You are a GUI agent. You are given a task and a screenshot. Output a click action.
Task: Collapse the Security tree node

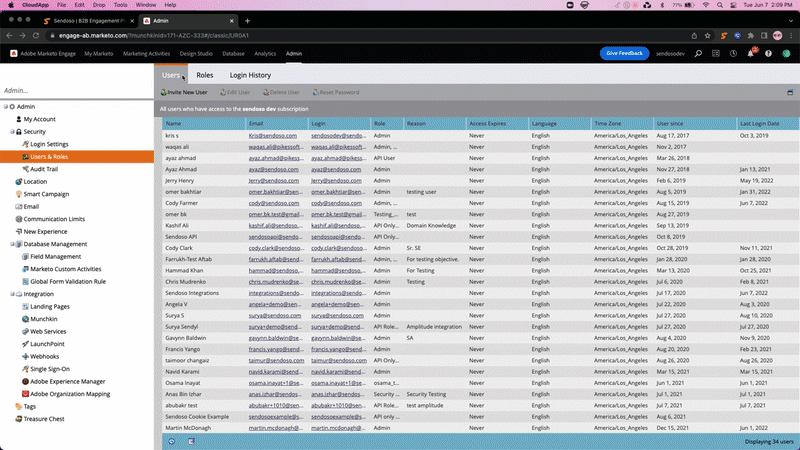(12, 132)
